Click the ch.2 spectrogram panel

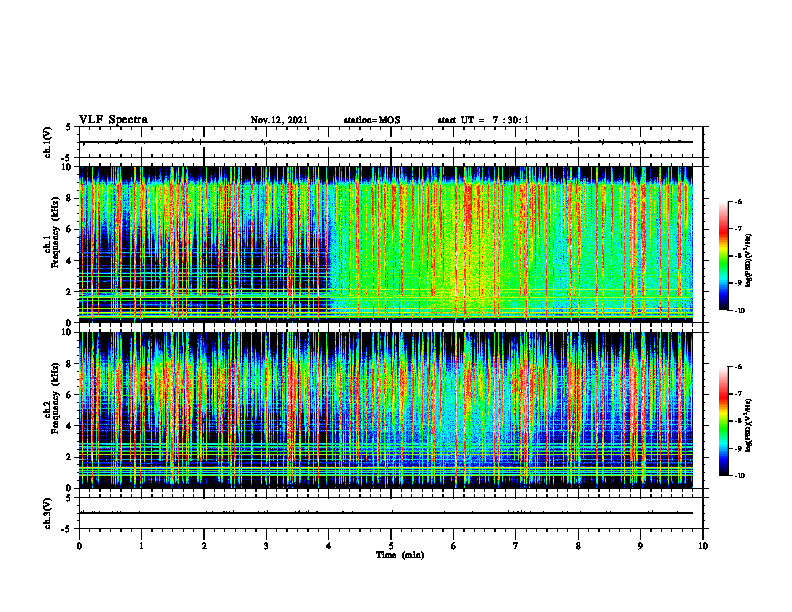386,410
